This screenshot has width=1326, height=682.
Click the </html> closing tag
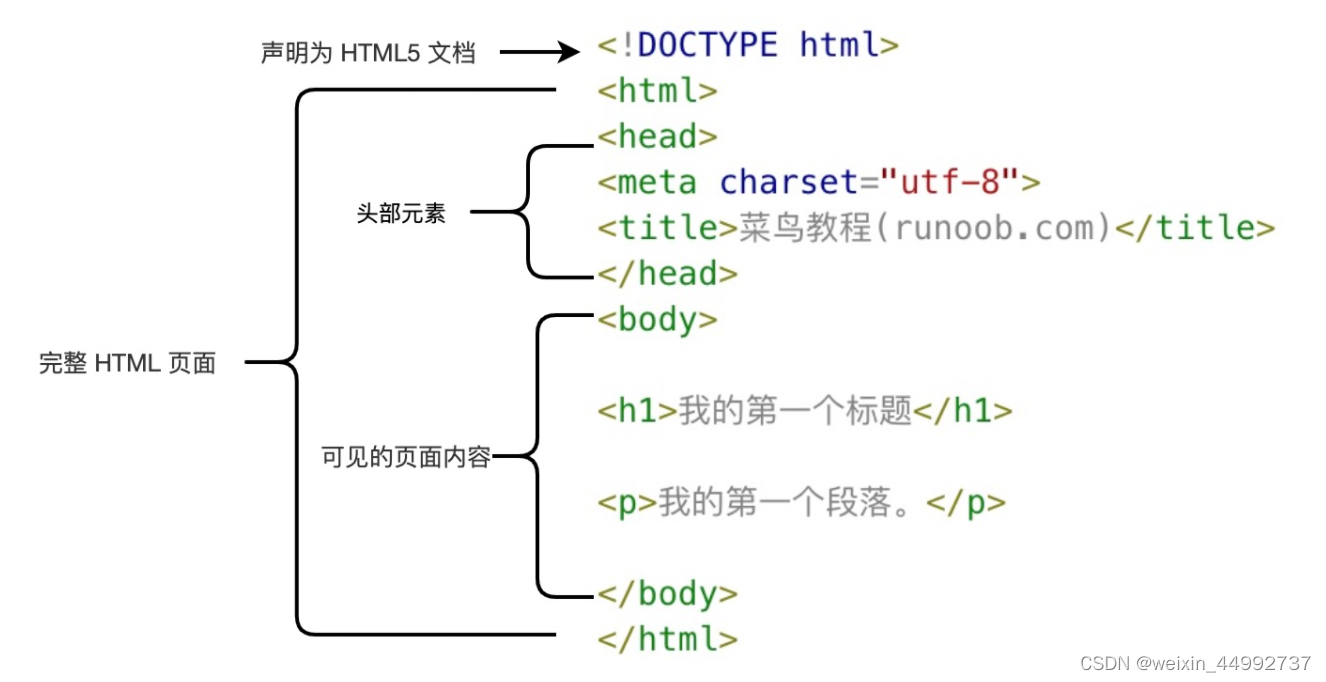(665, 638)
